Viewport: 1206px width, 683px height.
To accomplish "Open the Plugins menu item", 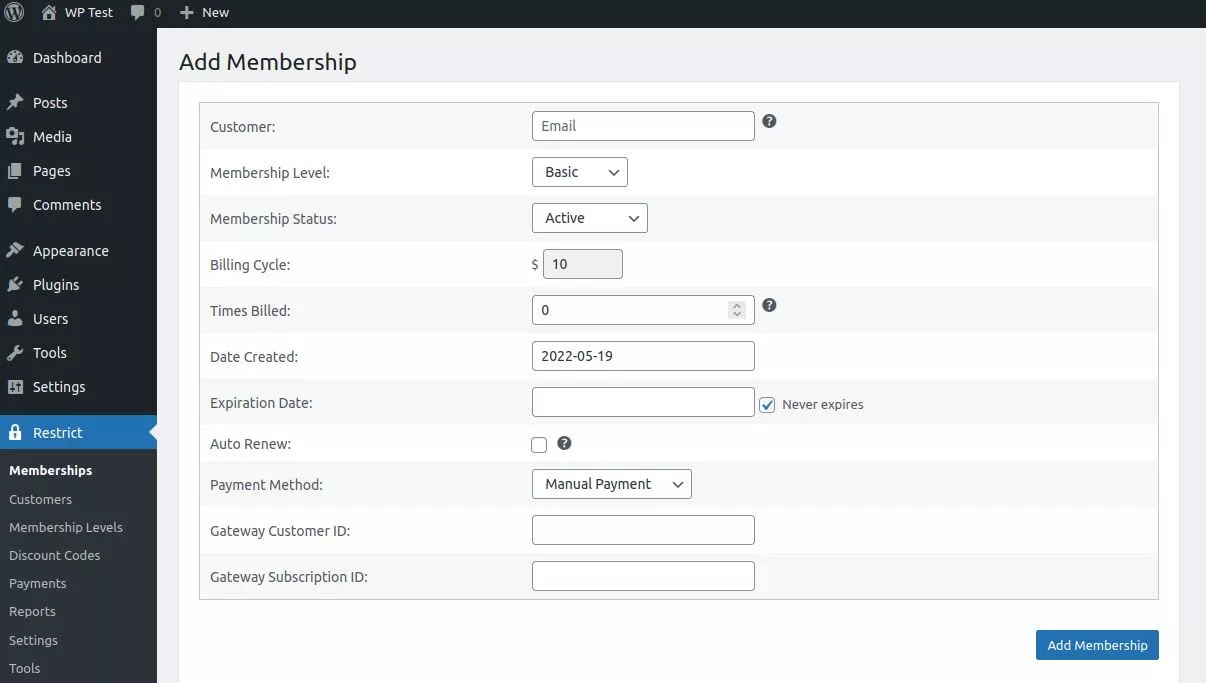I will pyautogui.click(x=78, y=285).
